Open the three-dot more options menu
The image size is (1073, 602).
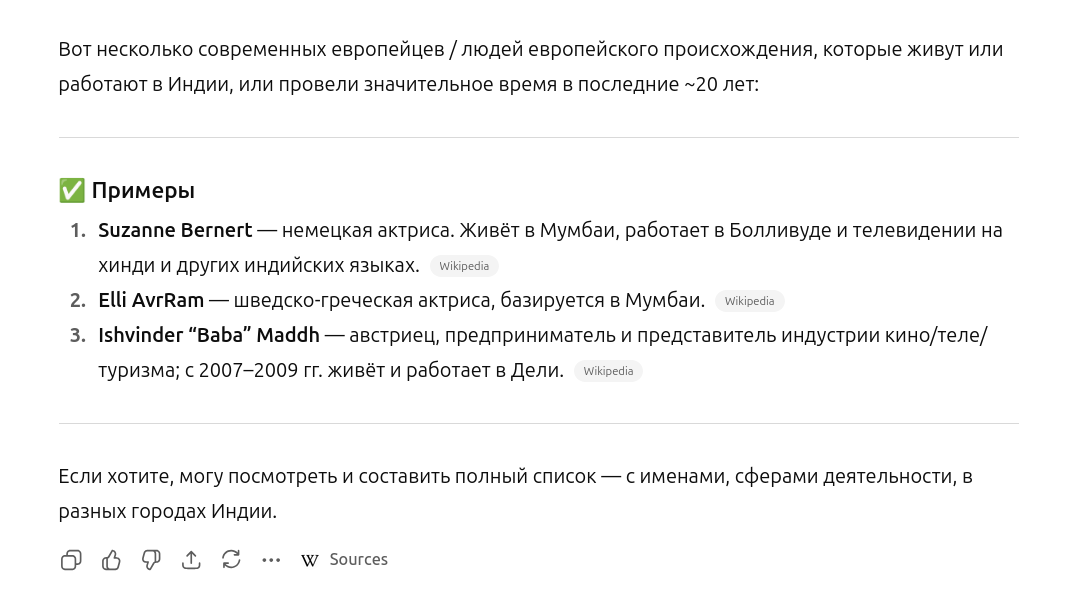point(271,560)
